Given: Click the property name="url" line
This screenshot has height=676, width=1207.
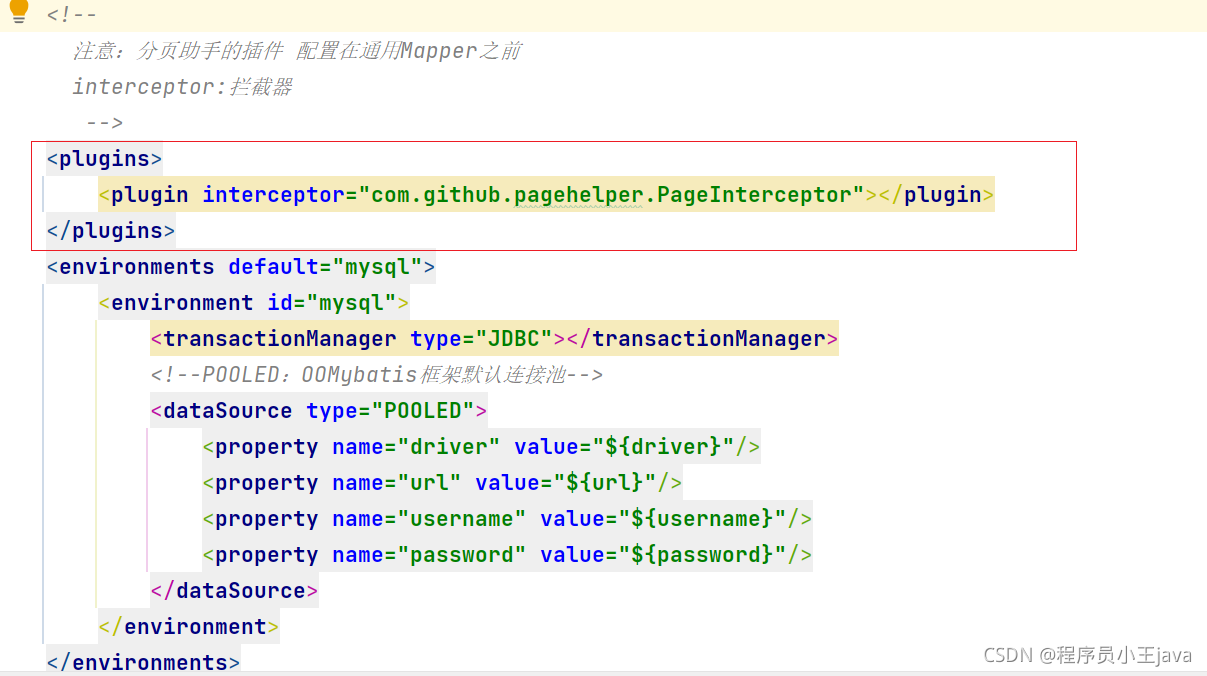Looking at the screenshot, I should [x=442, y=482].
